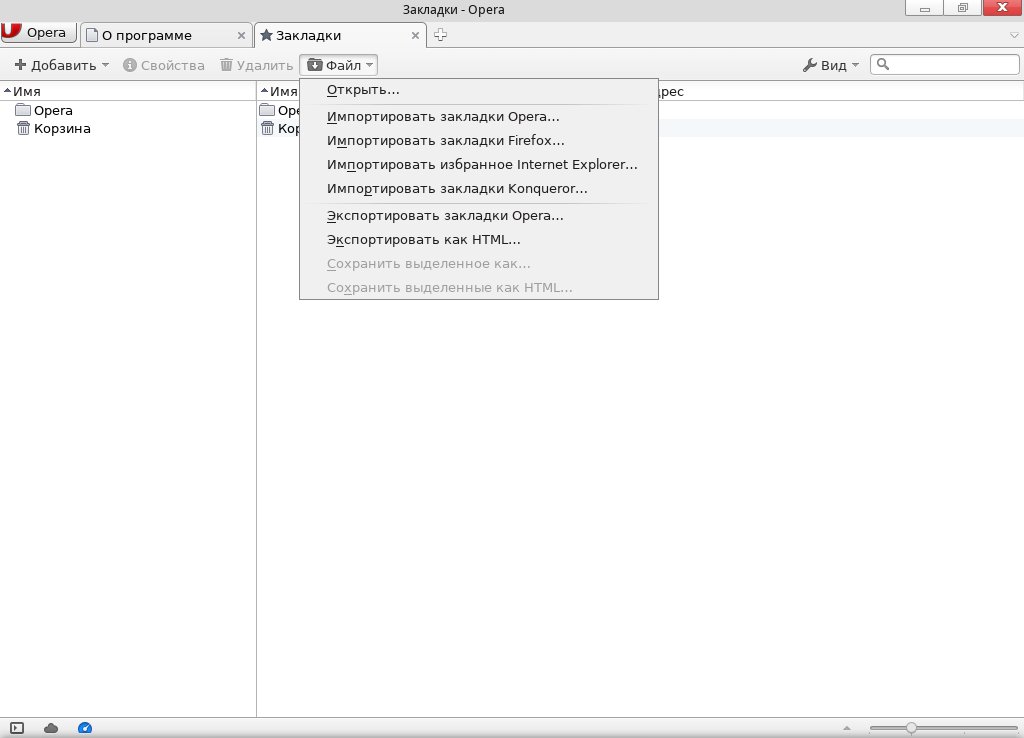
Task: Open Opera Link cloud icon in status bar
Action: tap(51, 728)
